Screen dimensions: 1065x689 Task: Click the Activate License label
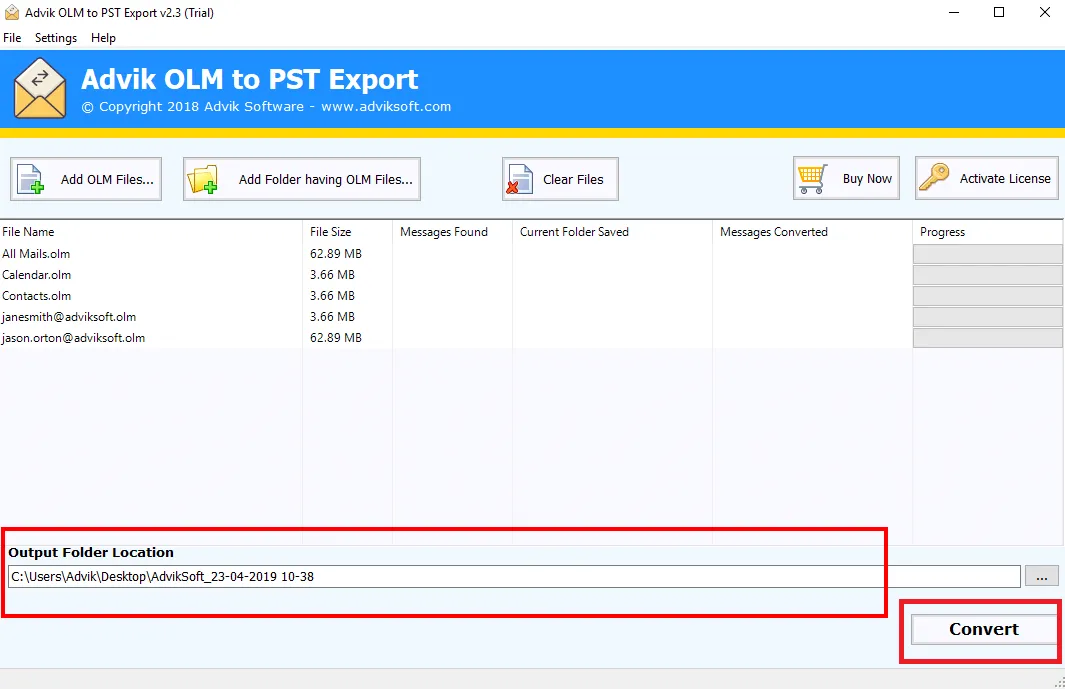click(1005, 179)
